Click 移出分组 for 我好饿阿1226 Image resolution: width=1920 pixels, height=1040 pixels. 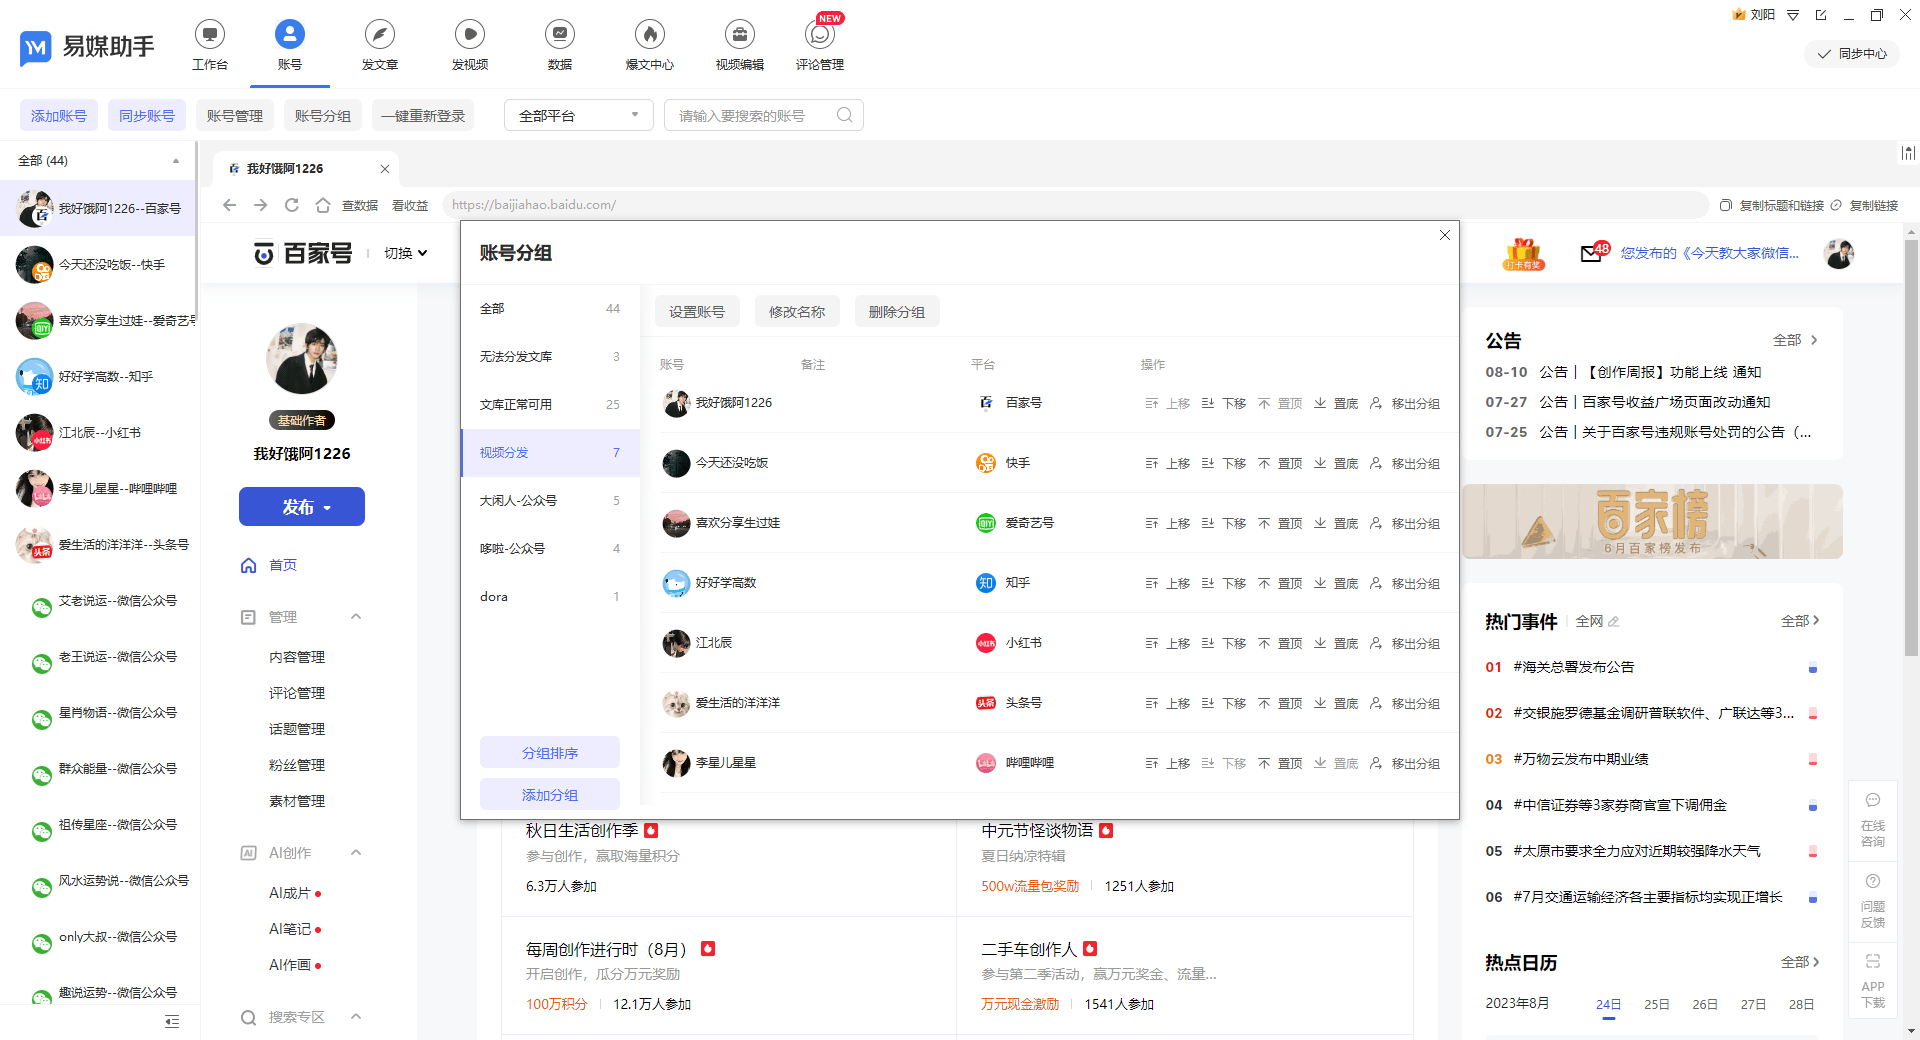[x=1405, y=404]
